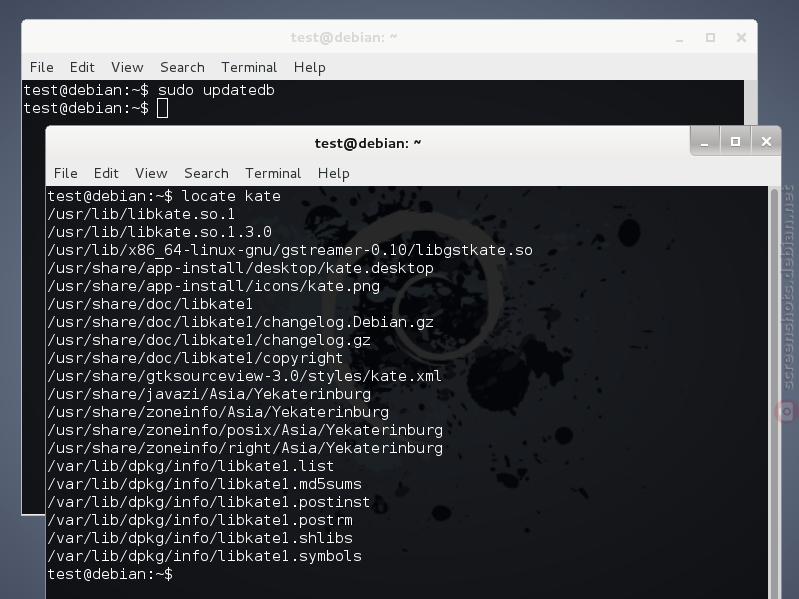This screenshot has width=799, height=599.
Task: Click the changelog.Debian.gz path line
Action: coord(241,322)
